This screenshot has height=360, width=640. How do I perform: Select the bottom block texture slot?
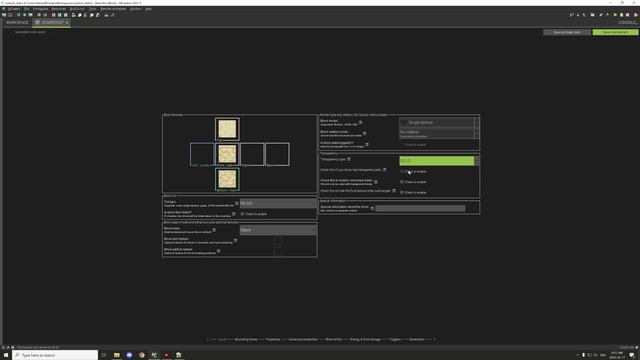(x=227, y=180)
